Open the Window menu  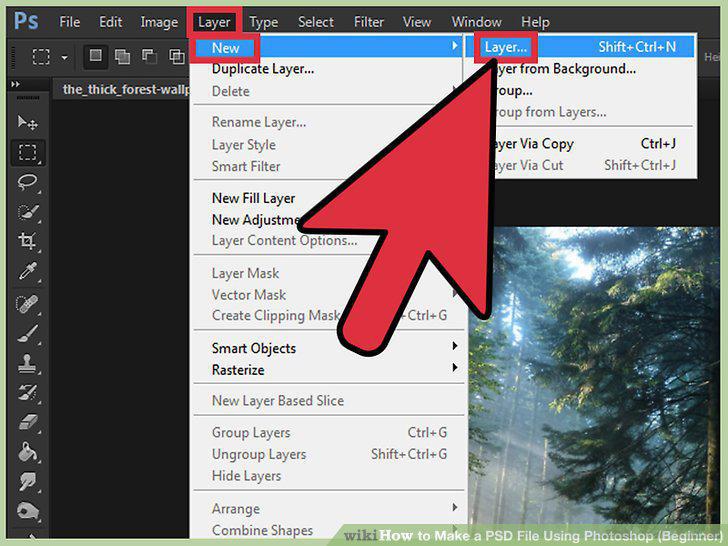click(x=476, y=22)
